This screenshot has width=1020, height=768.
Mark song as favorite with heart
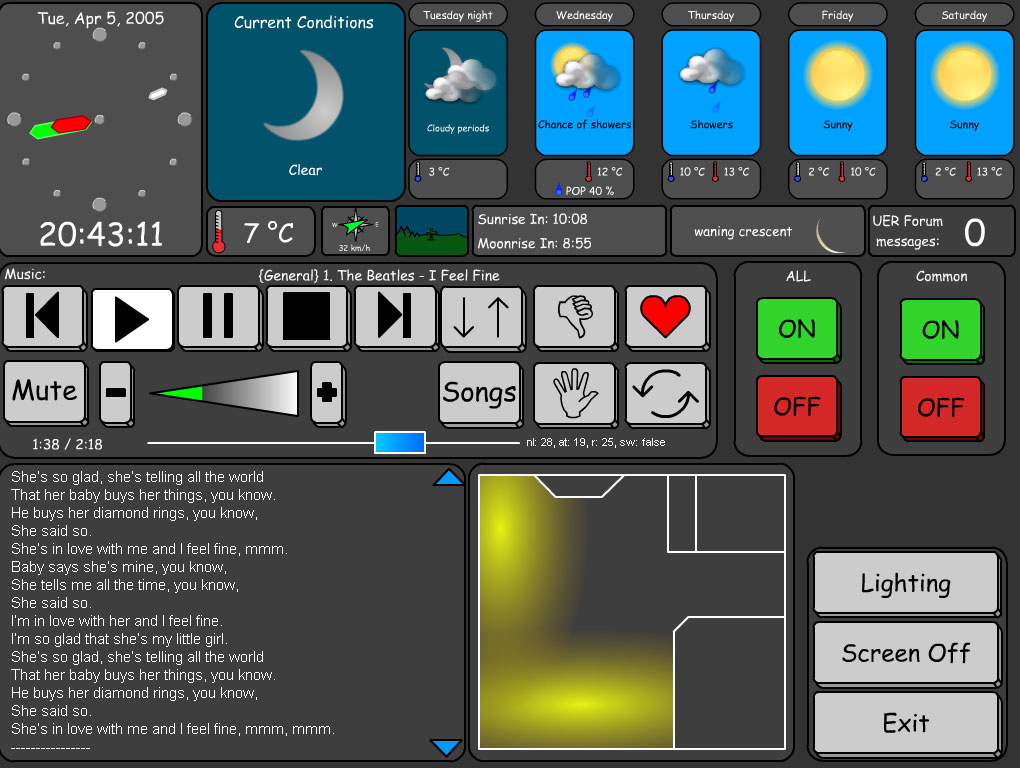pyautogui.click(x=665, y=317)
